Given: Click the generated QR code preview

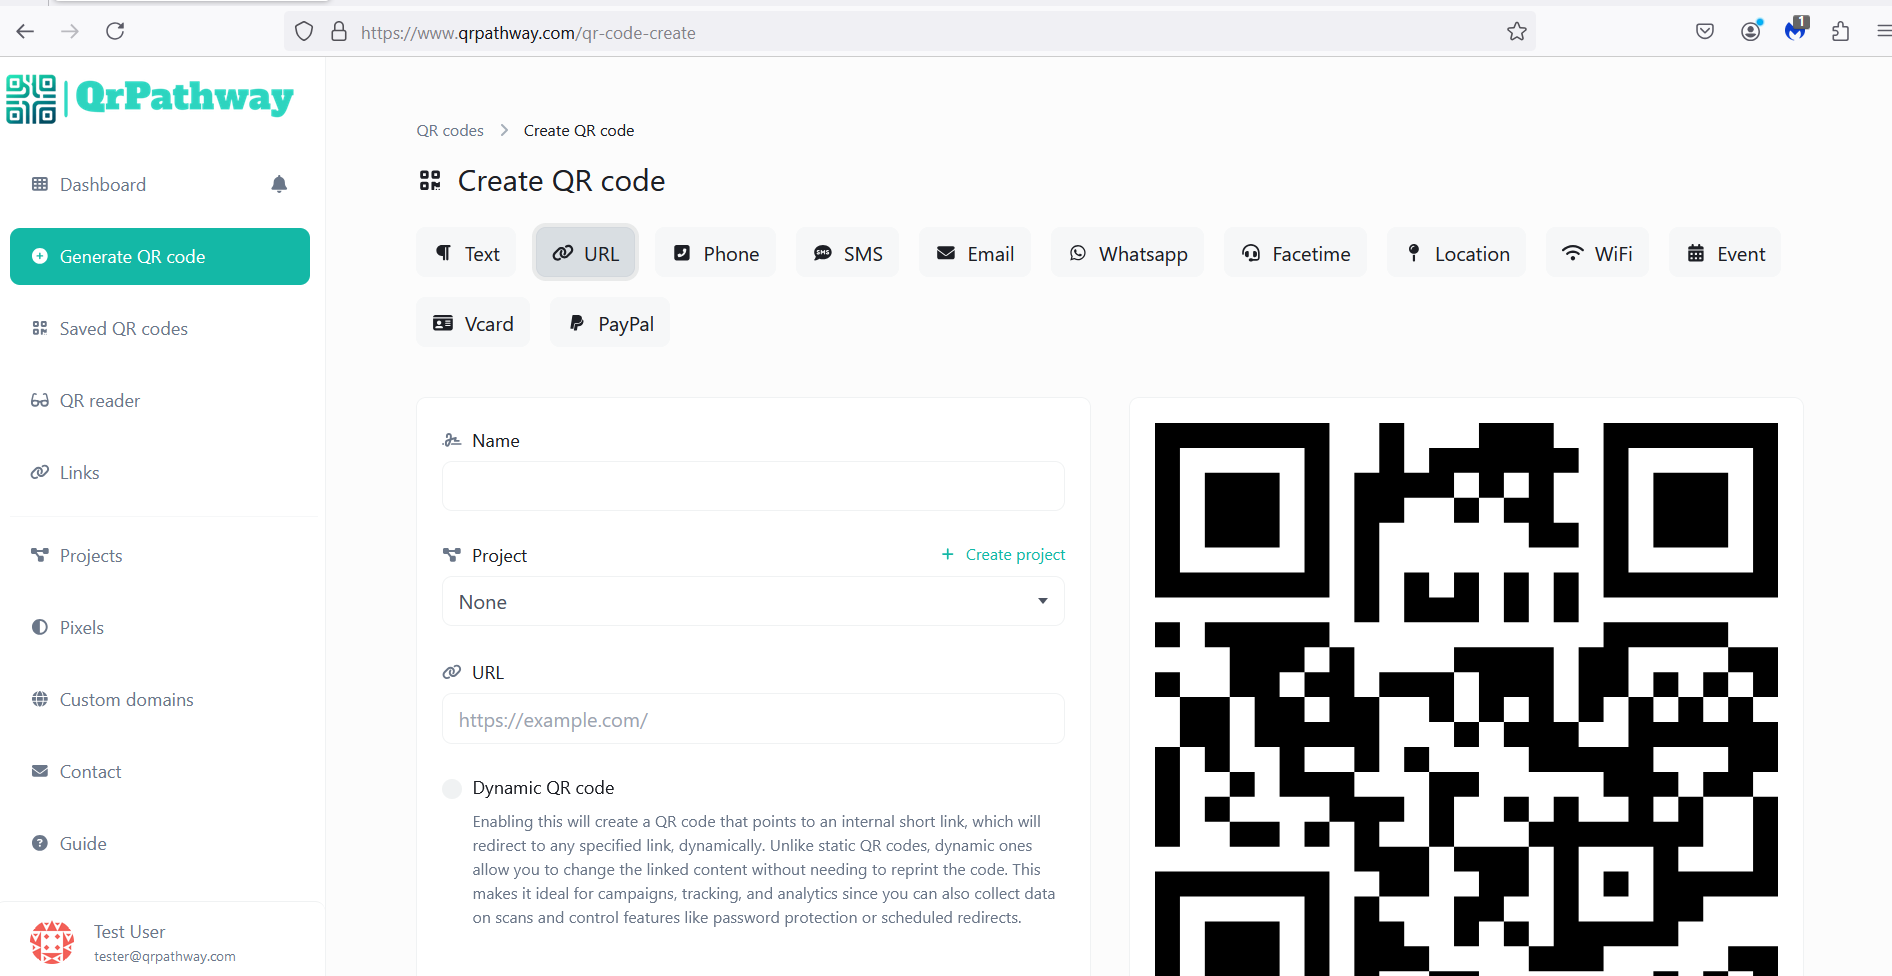Looking at the screenshot, I should [1466, 698].
